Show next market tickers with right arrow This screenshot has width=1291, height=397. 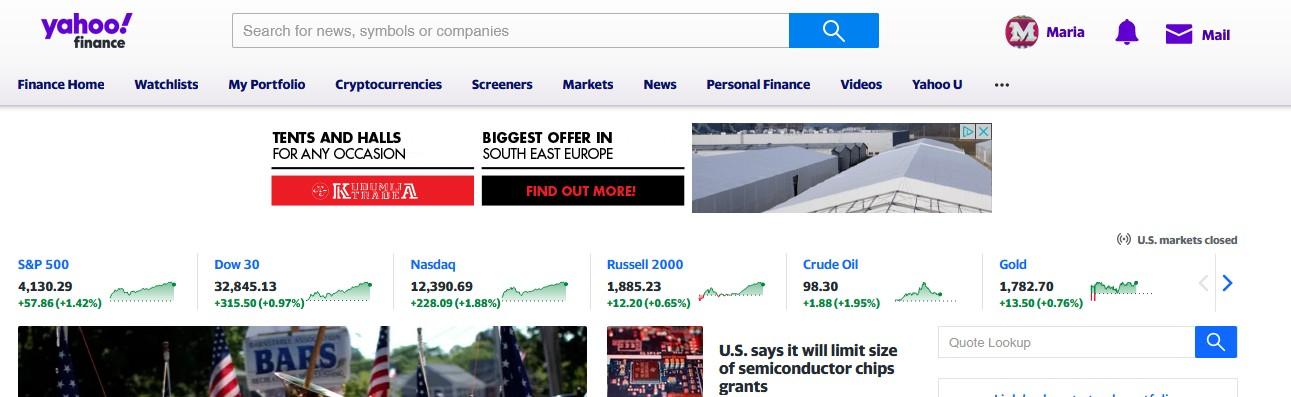1228,283
